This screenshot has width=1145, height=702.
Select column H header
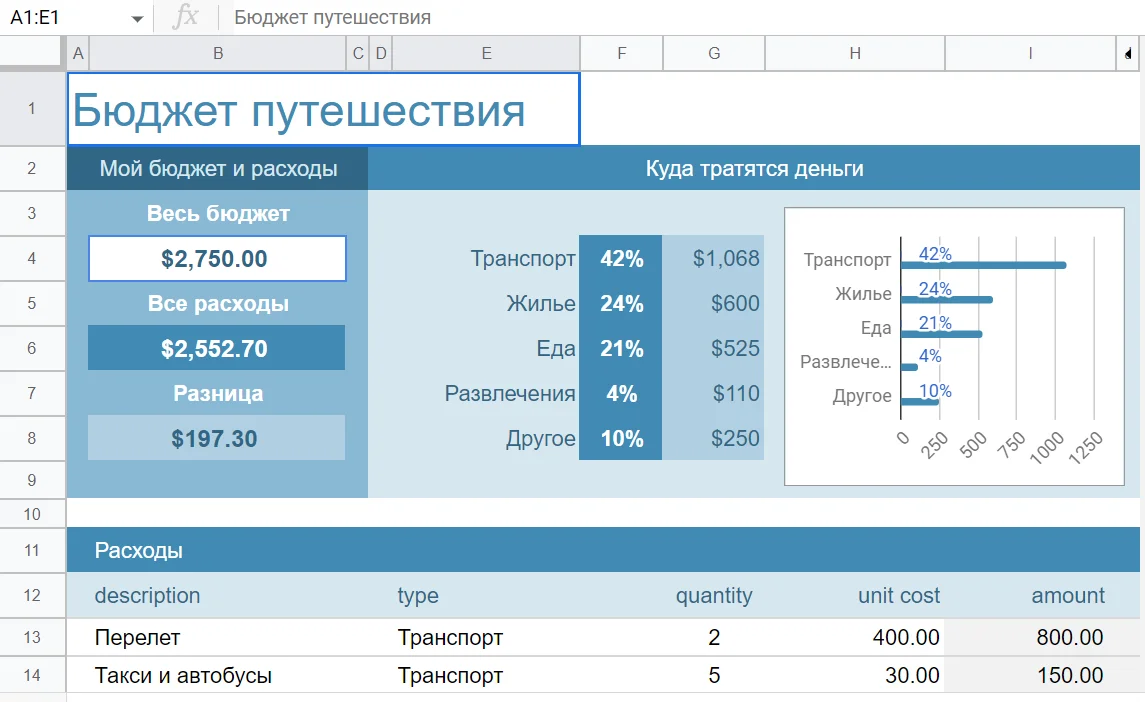[854, 54]
